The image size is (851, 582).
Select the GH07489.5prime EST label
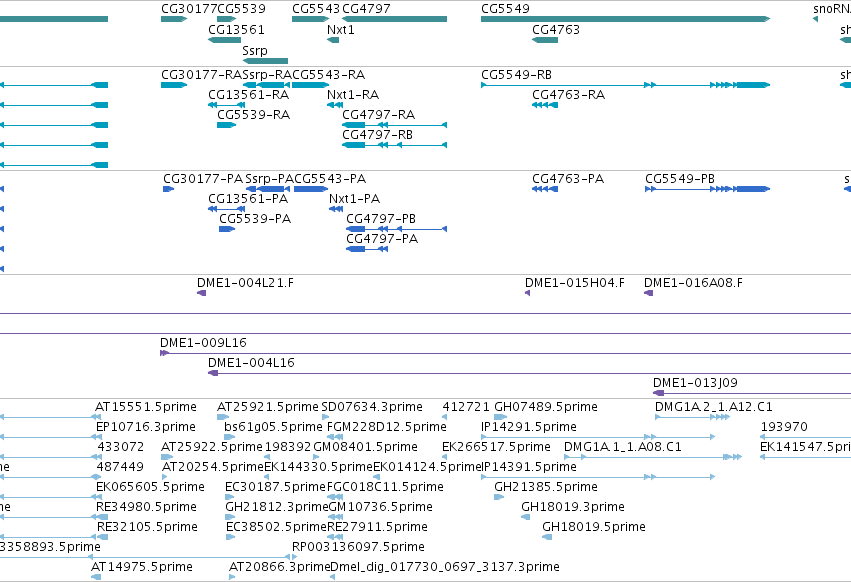[x=545, y=407]
